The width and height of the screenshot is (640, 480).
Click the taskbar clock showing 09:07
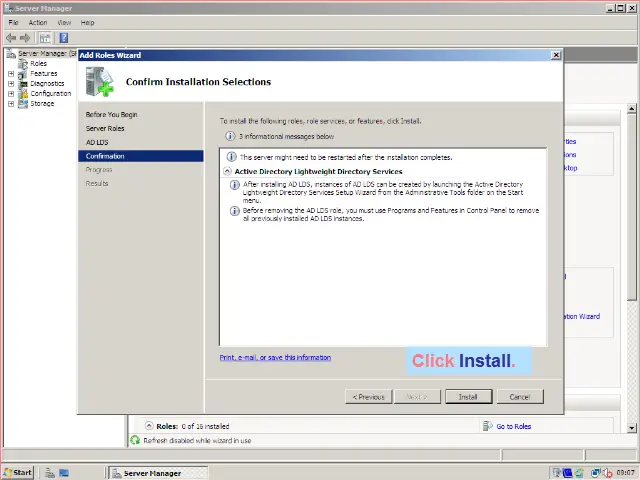pyautogui.click(x=625, y=473)
